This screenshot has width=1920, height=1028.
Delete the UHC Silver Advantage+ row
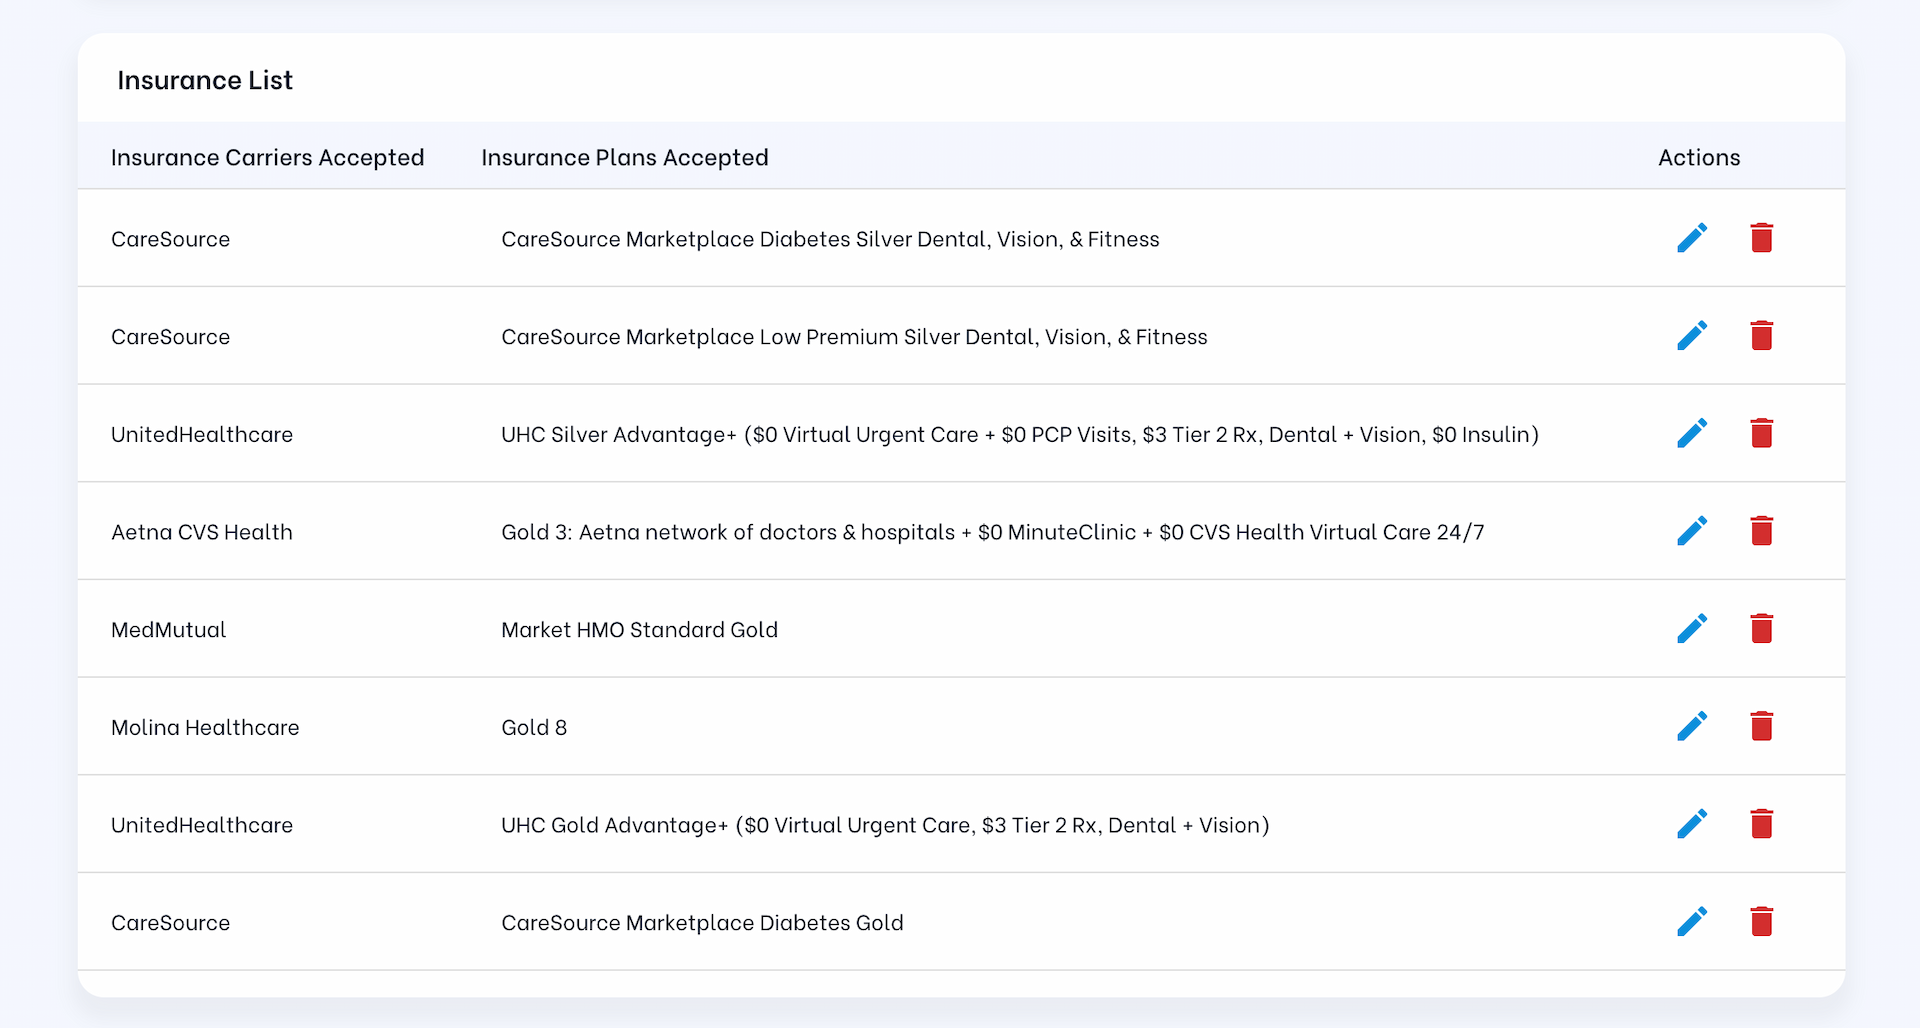coord(1762,433)
